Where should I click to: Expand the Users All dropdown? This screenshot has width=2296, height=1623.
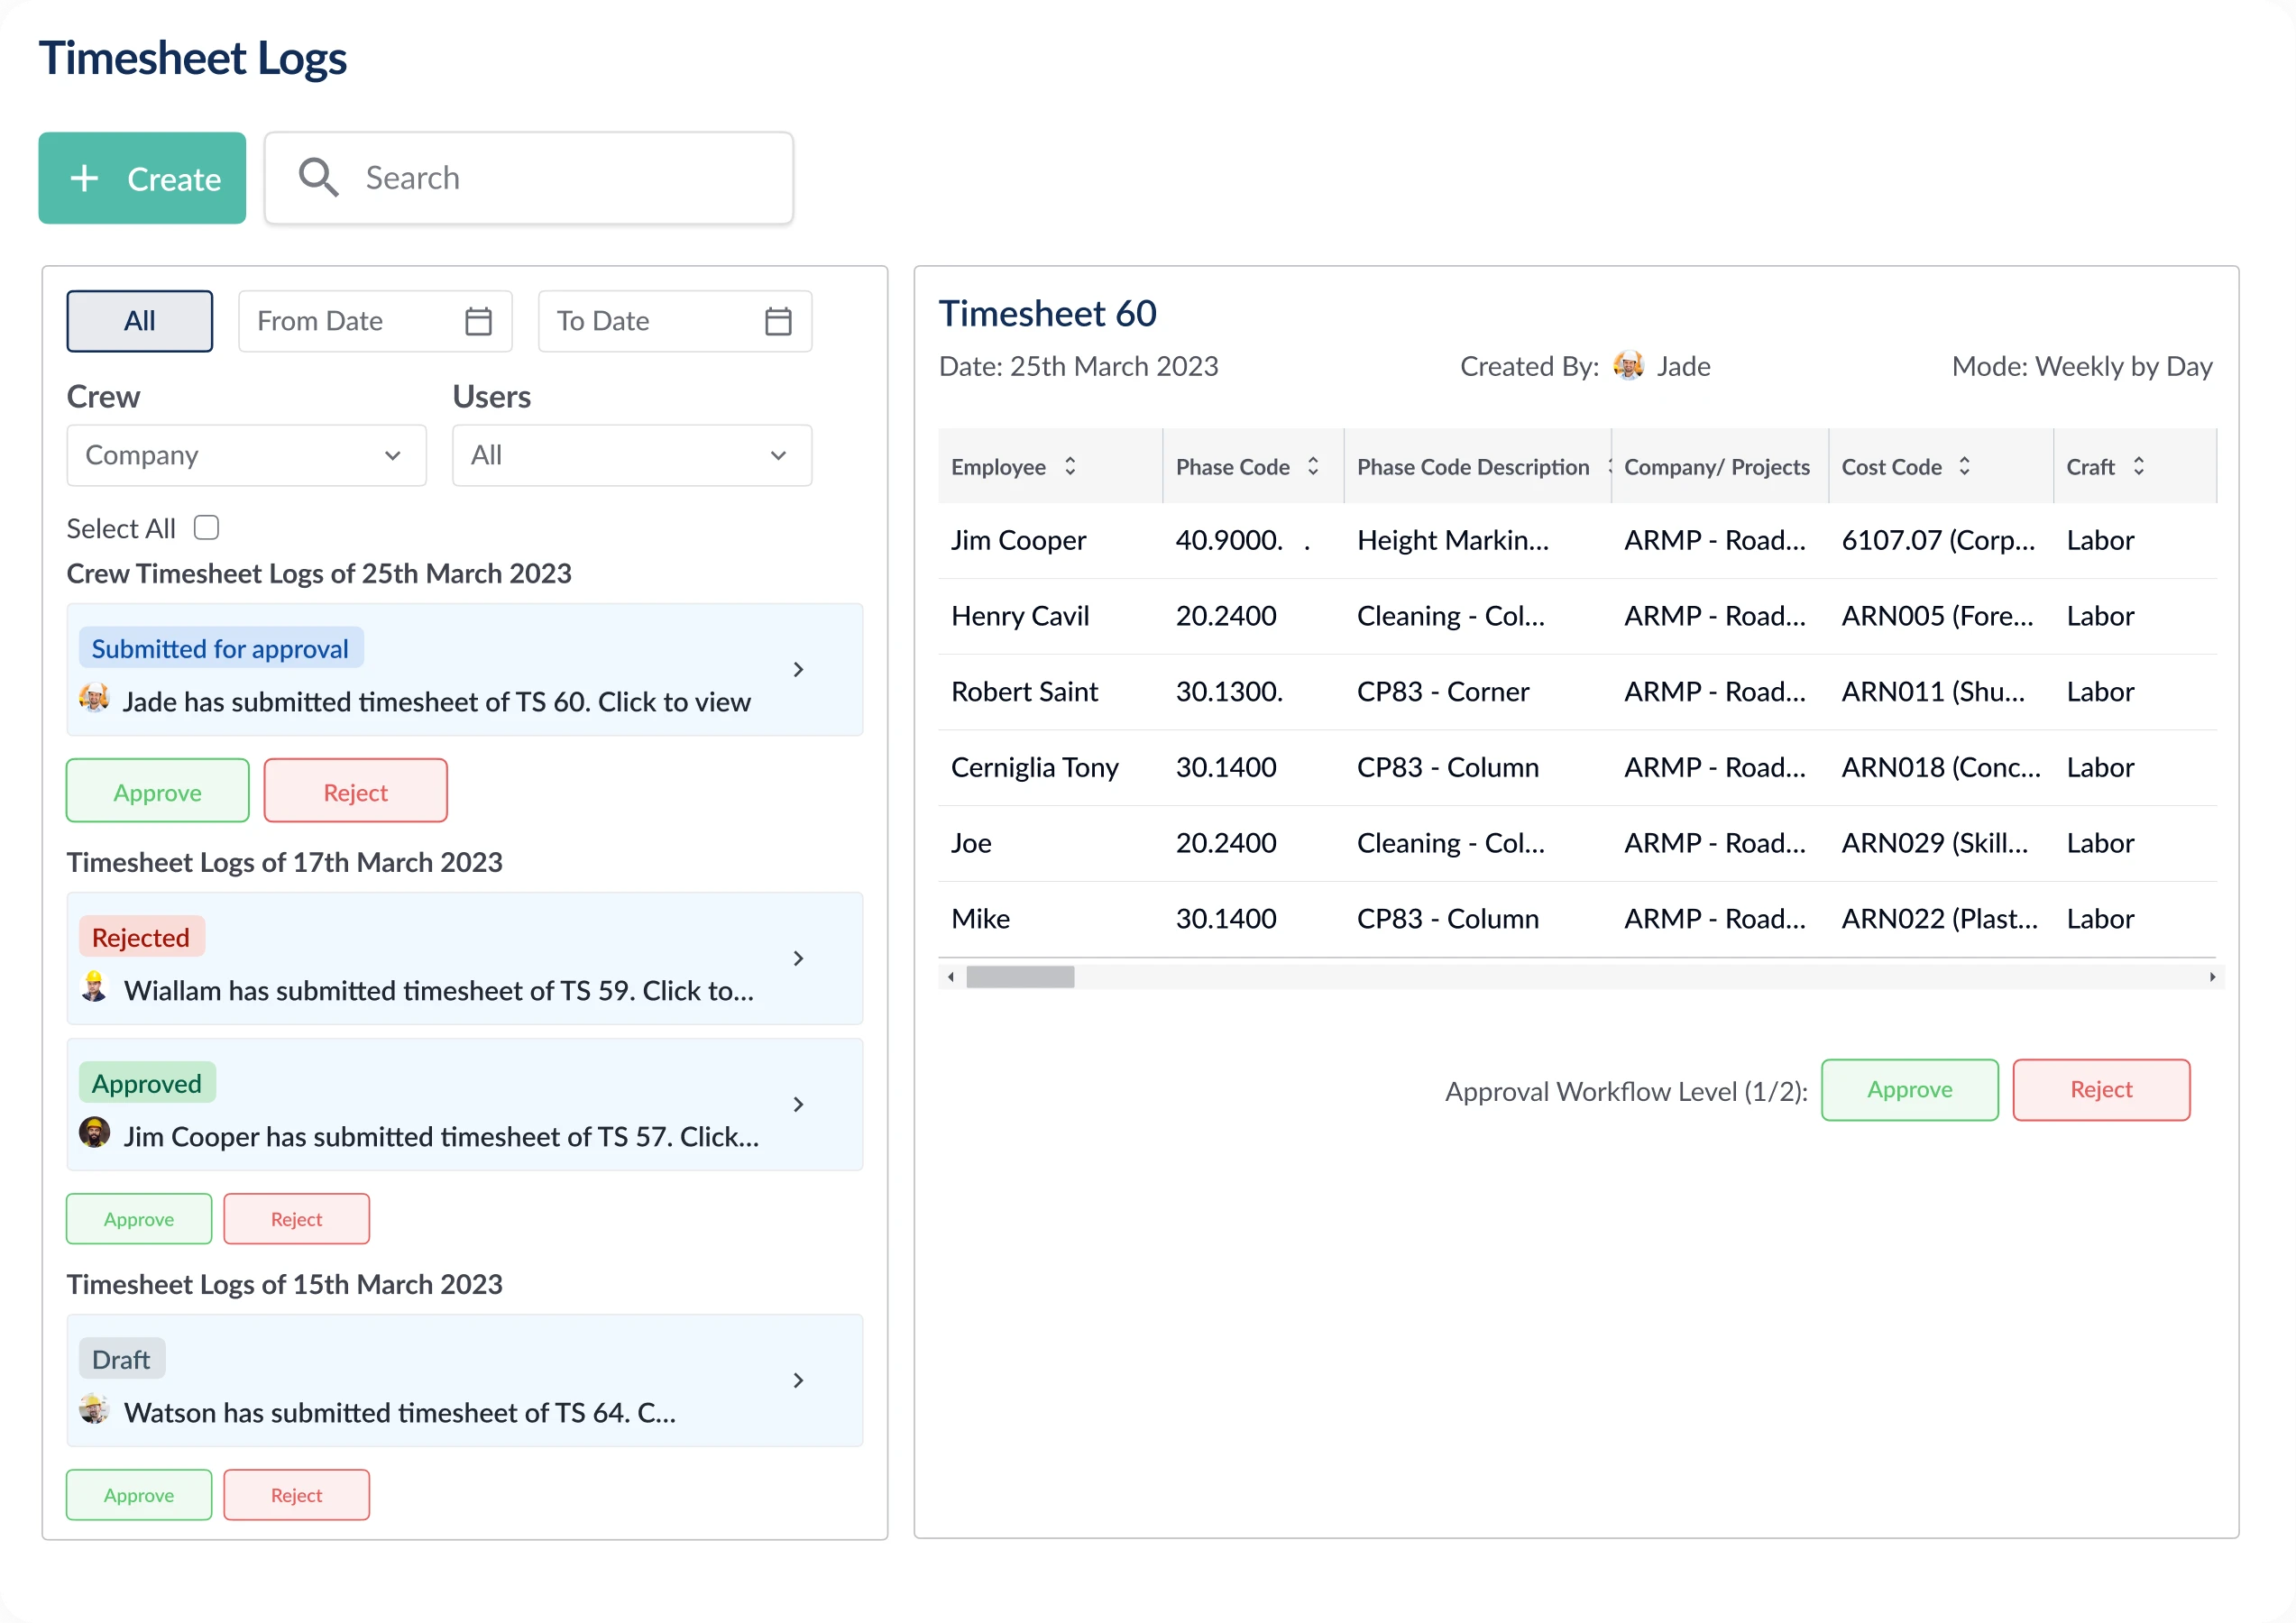631,455
